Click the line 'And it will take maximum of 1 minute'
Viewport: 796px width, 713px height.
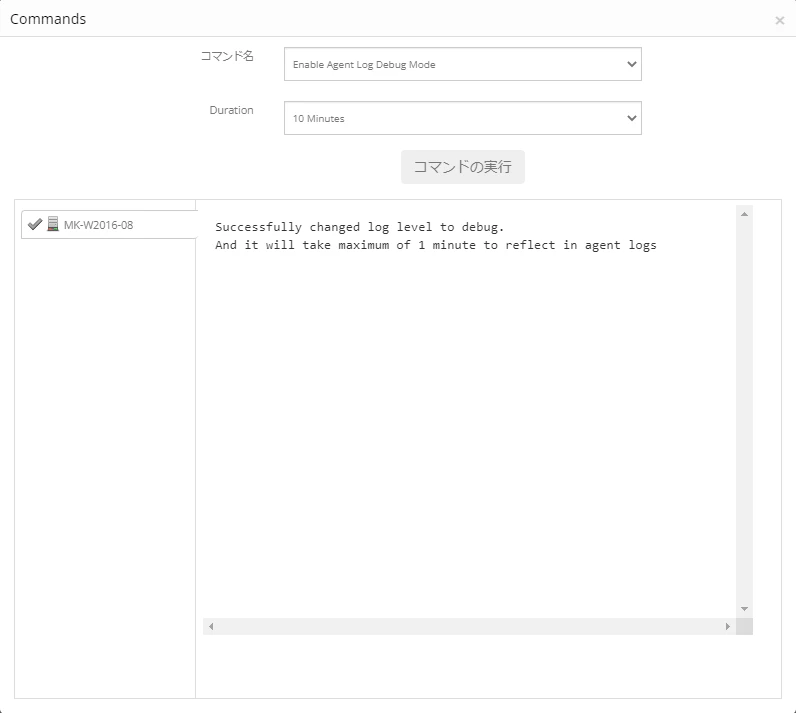pos(436,245)
